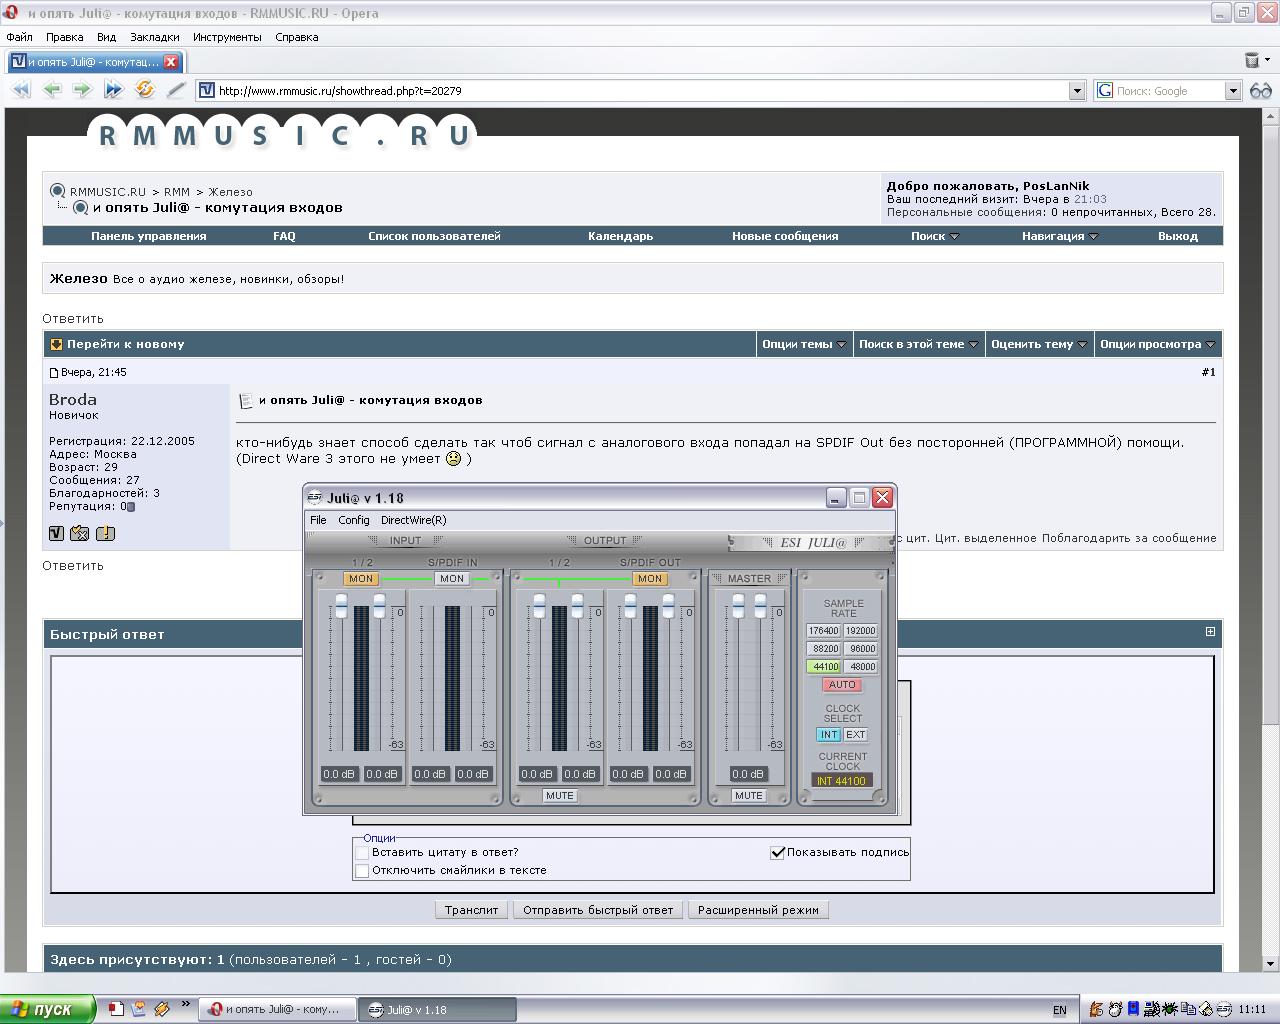Open the Config menu in Juli@

pos(354,520)
